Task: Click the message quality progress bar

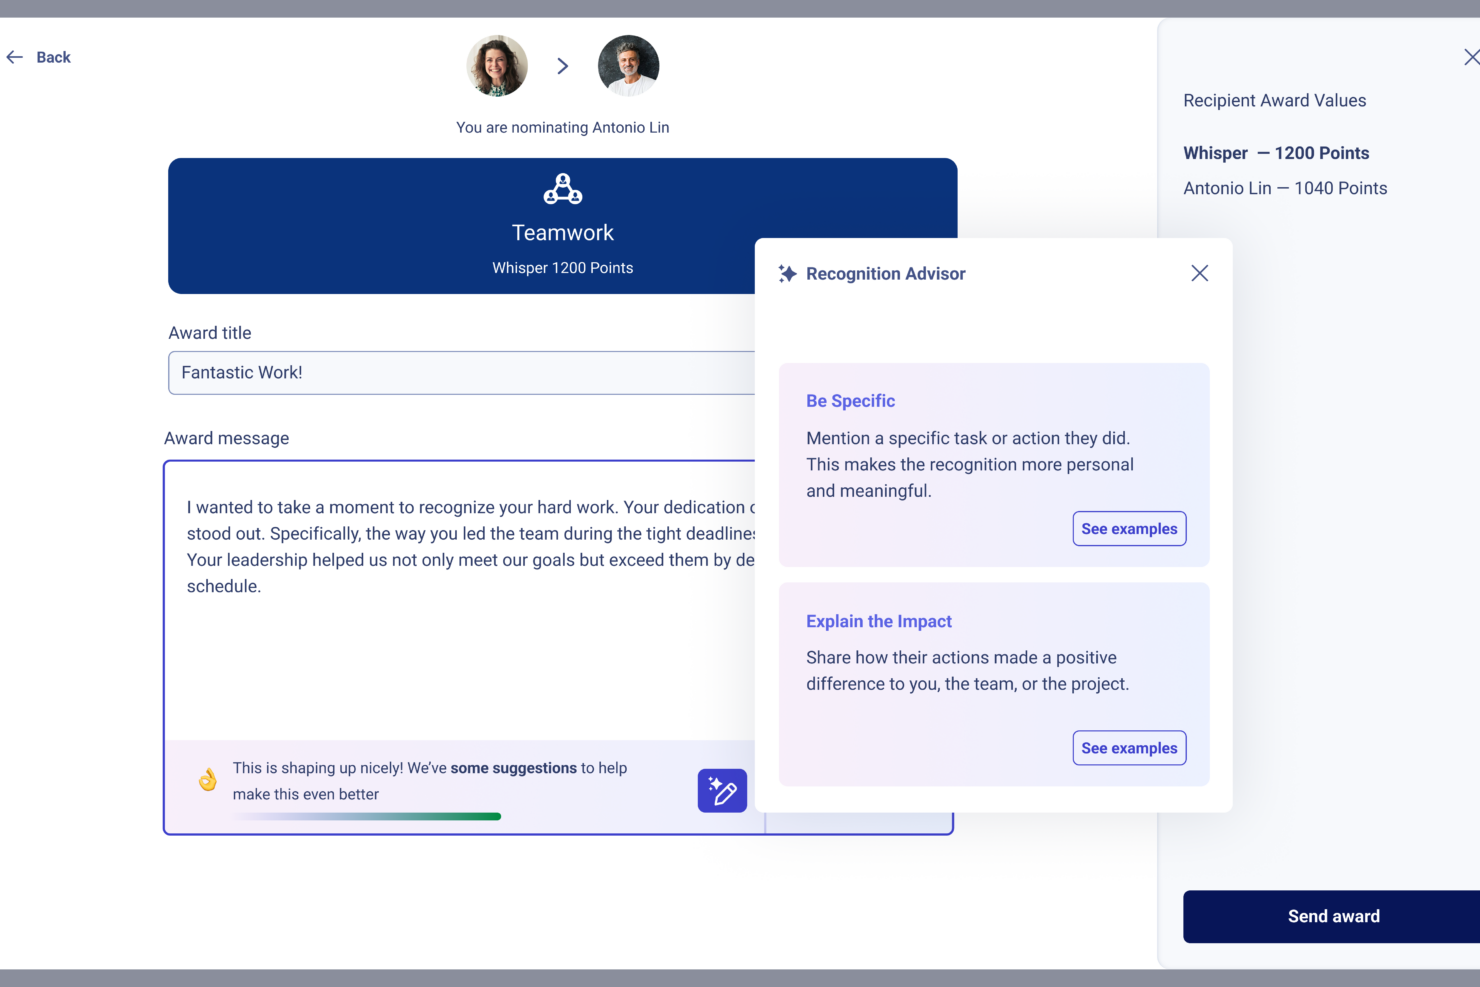Action: coord(367,817)
